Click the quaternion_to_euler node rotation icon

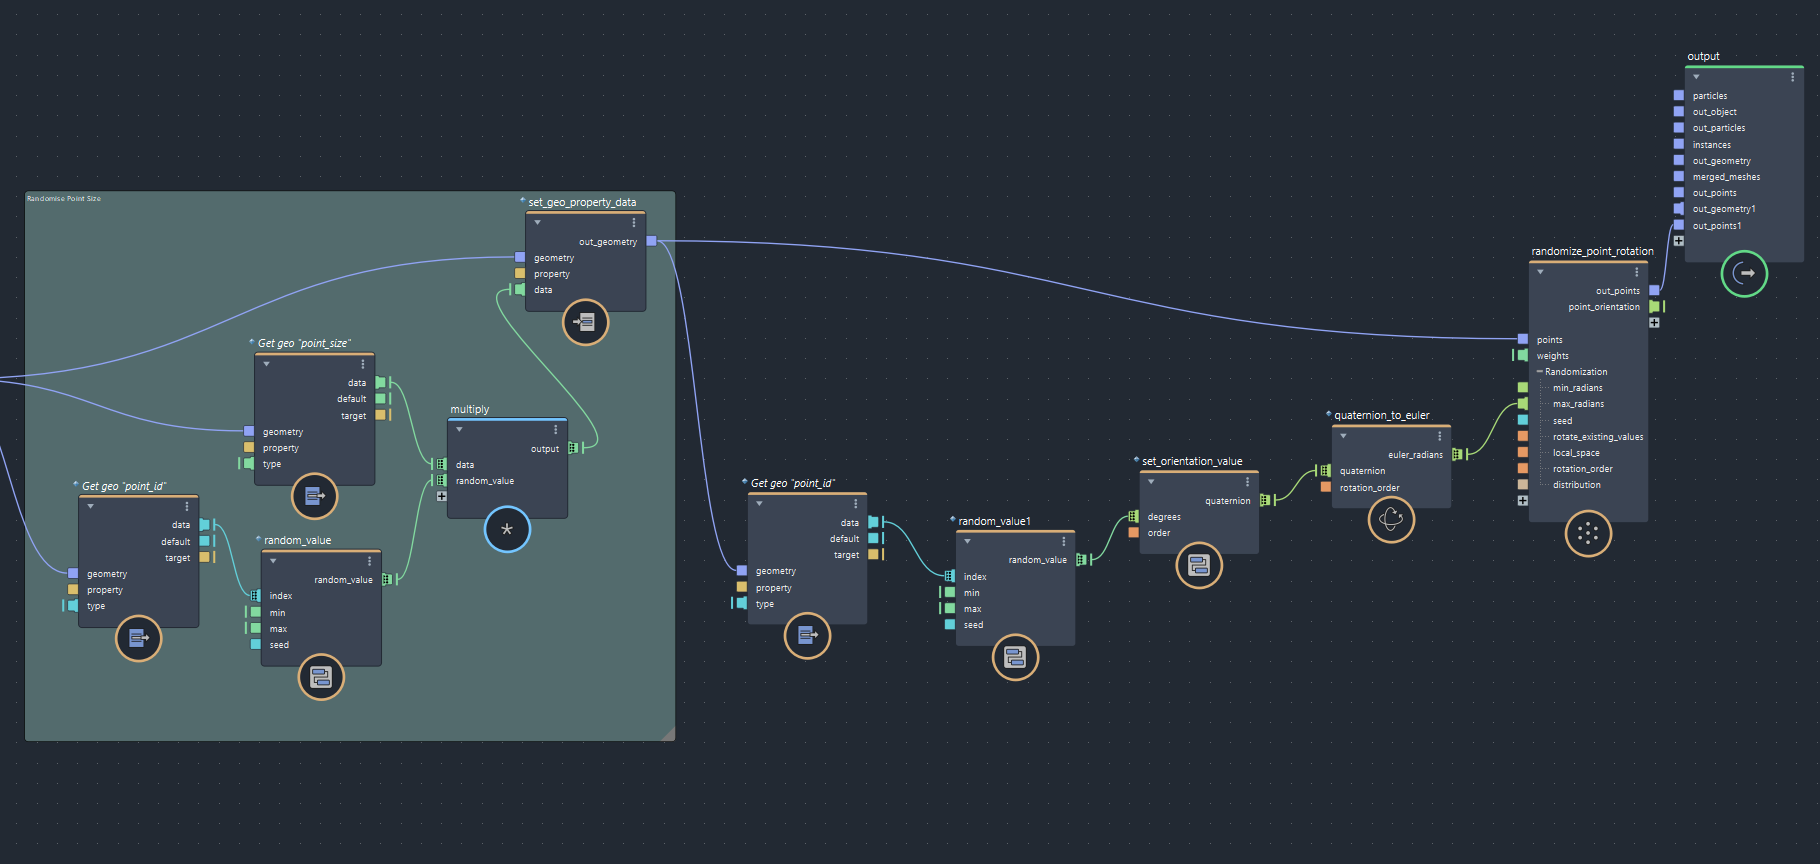tap(1391, 519)
